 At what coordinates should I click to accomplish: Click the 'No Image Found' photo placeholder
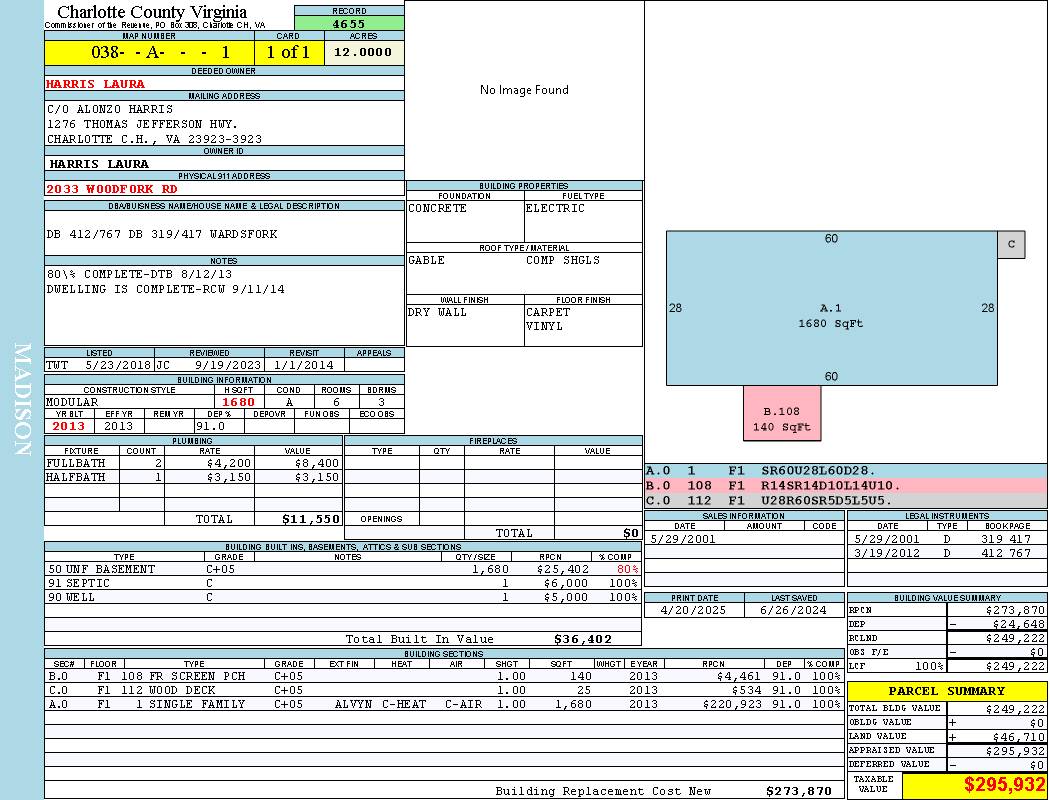tap(524, 90)
